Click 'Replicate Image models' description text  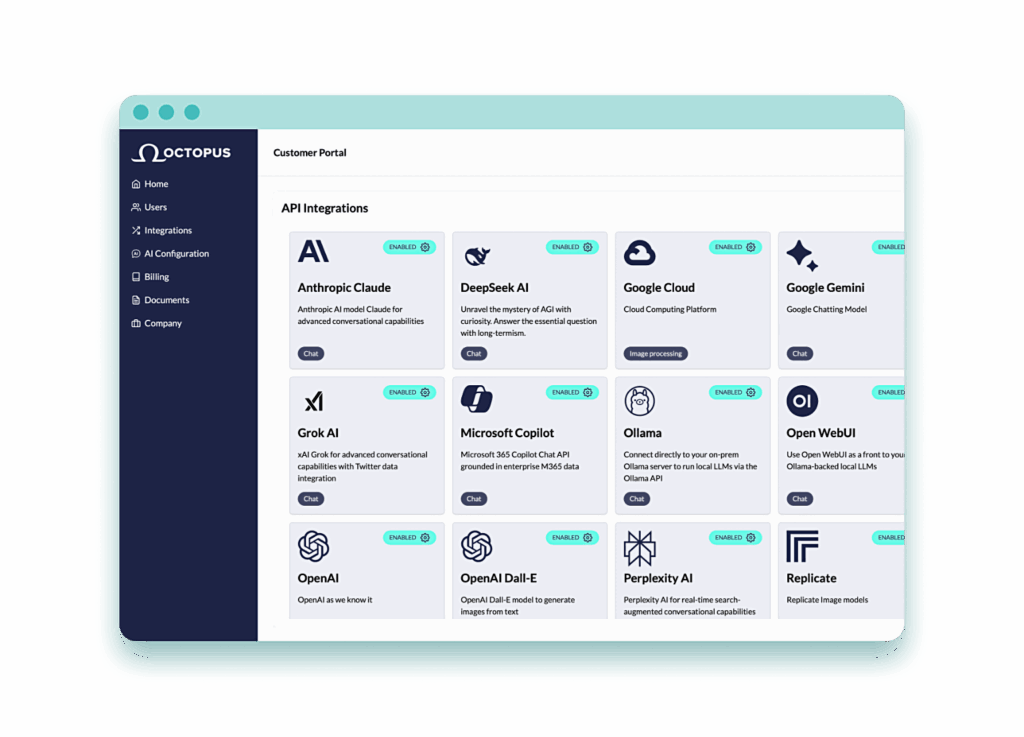point(827,600)
